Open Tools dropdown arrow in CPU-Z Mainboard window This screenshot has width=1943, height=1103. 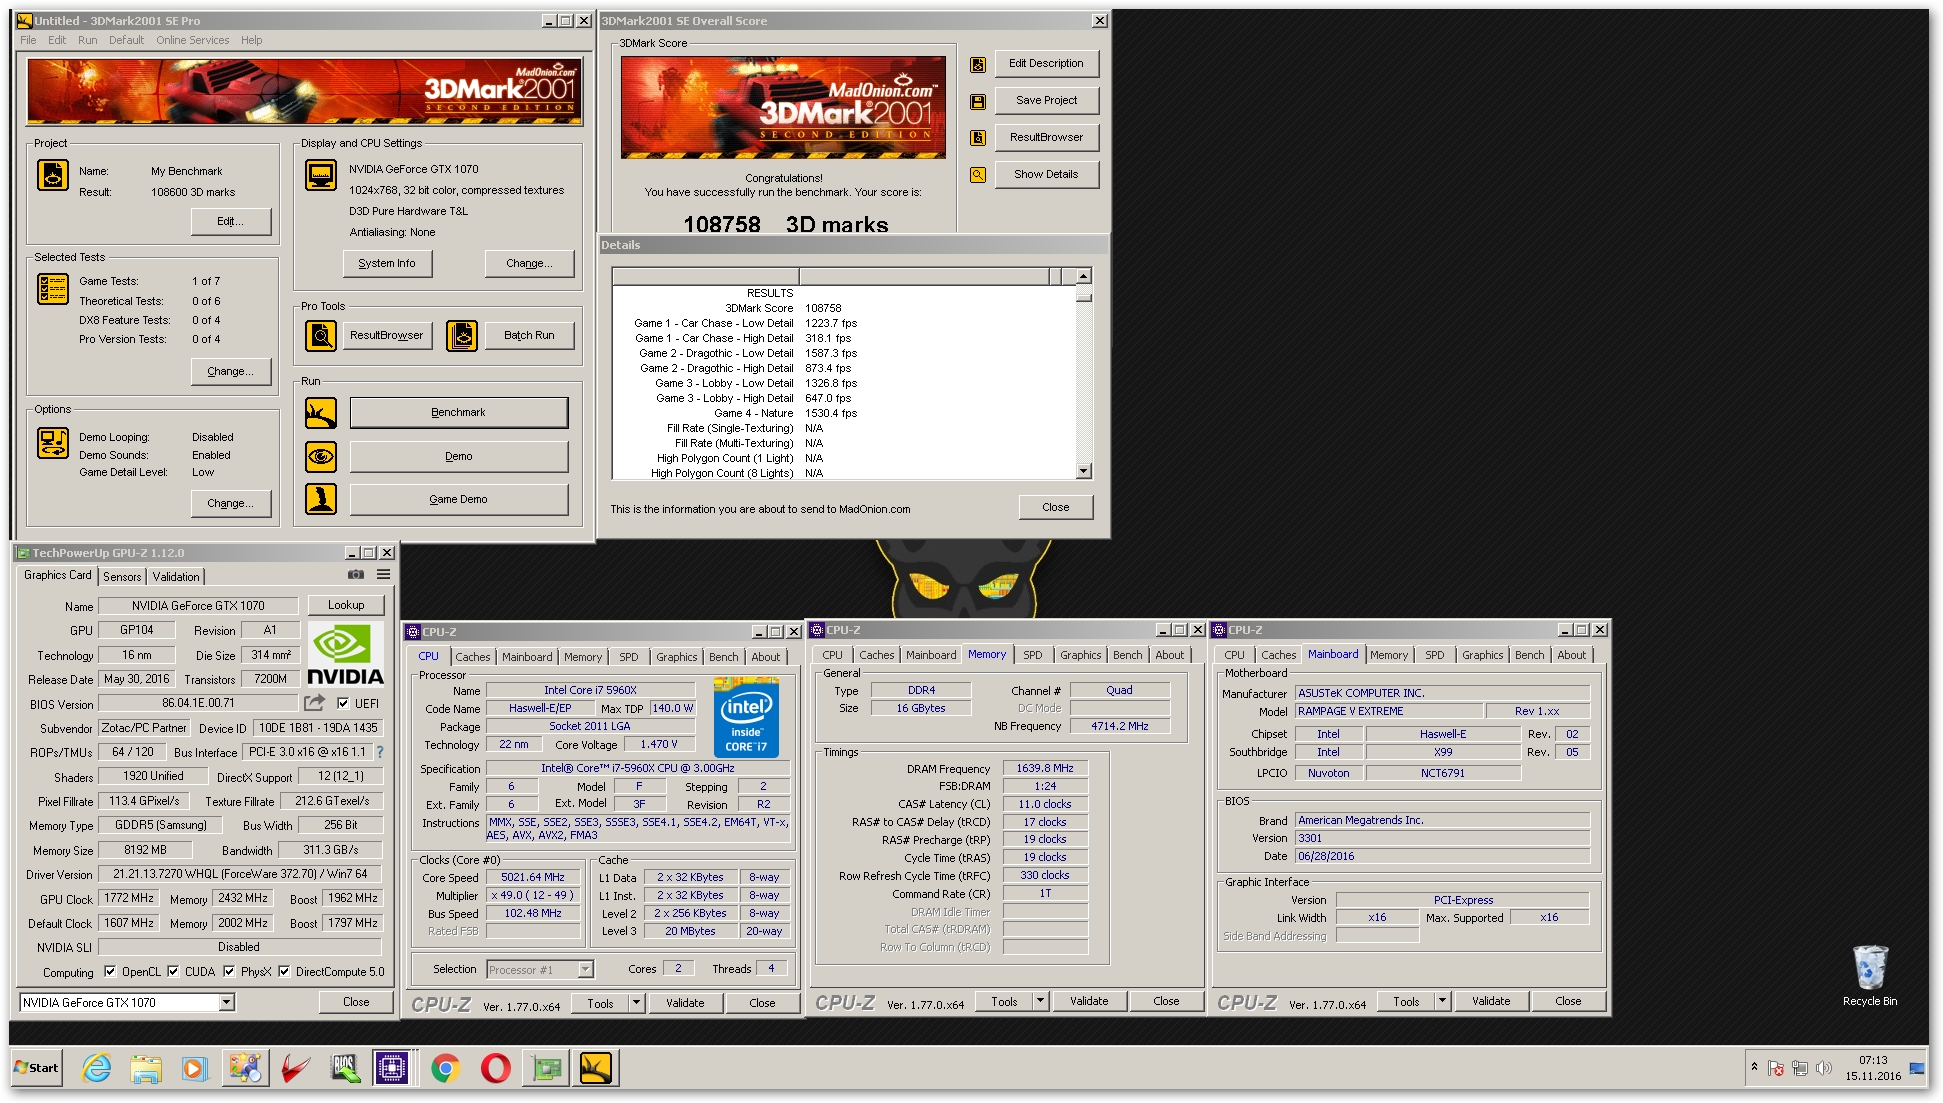click(1442, 1001)
